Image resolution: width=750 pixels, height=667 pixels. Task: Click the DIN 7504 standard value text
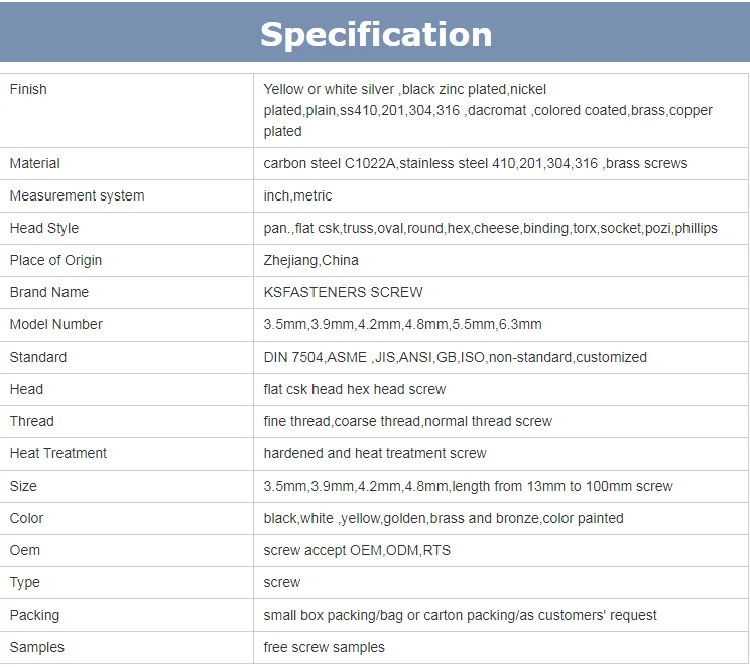455,357
